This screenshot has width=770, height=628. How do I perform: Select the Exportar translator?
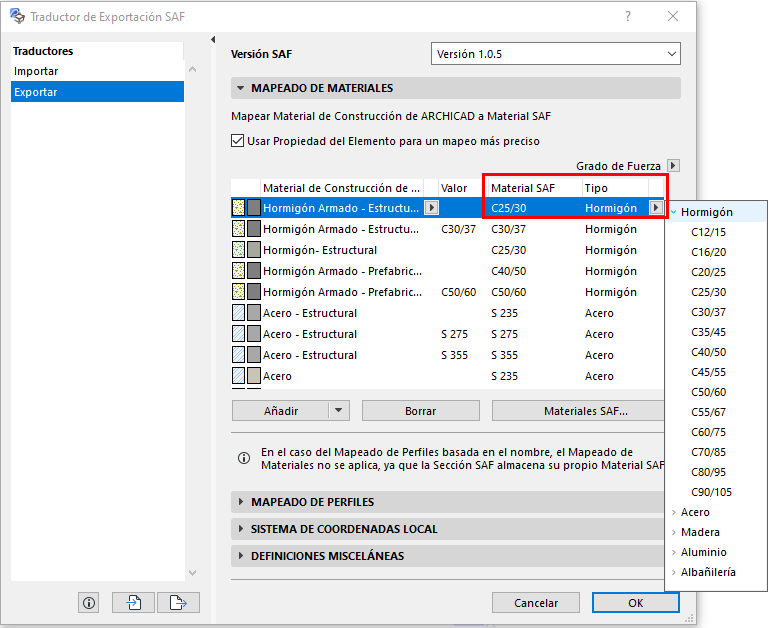[x=97, y=92]
